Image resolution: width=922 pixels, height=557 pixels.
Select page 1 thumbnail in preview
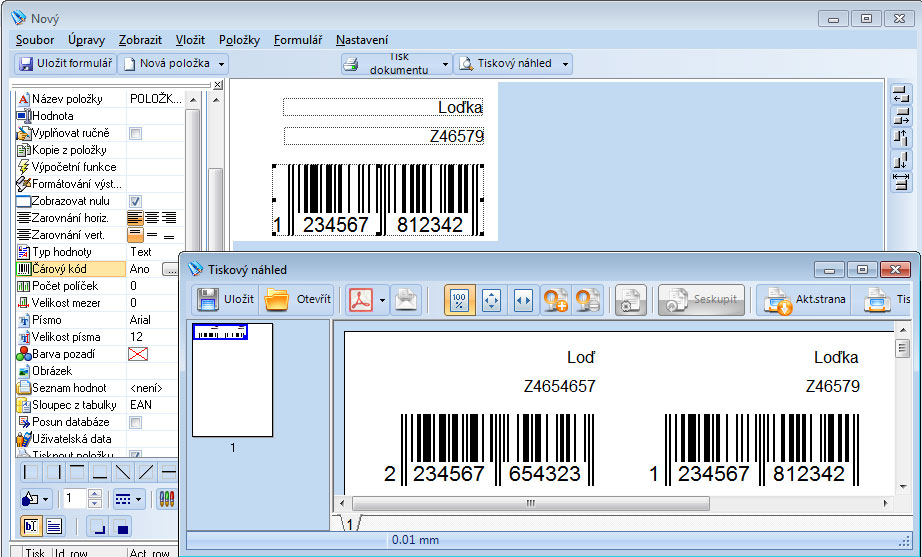(232, 380)
